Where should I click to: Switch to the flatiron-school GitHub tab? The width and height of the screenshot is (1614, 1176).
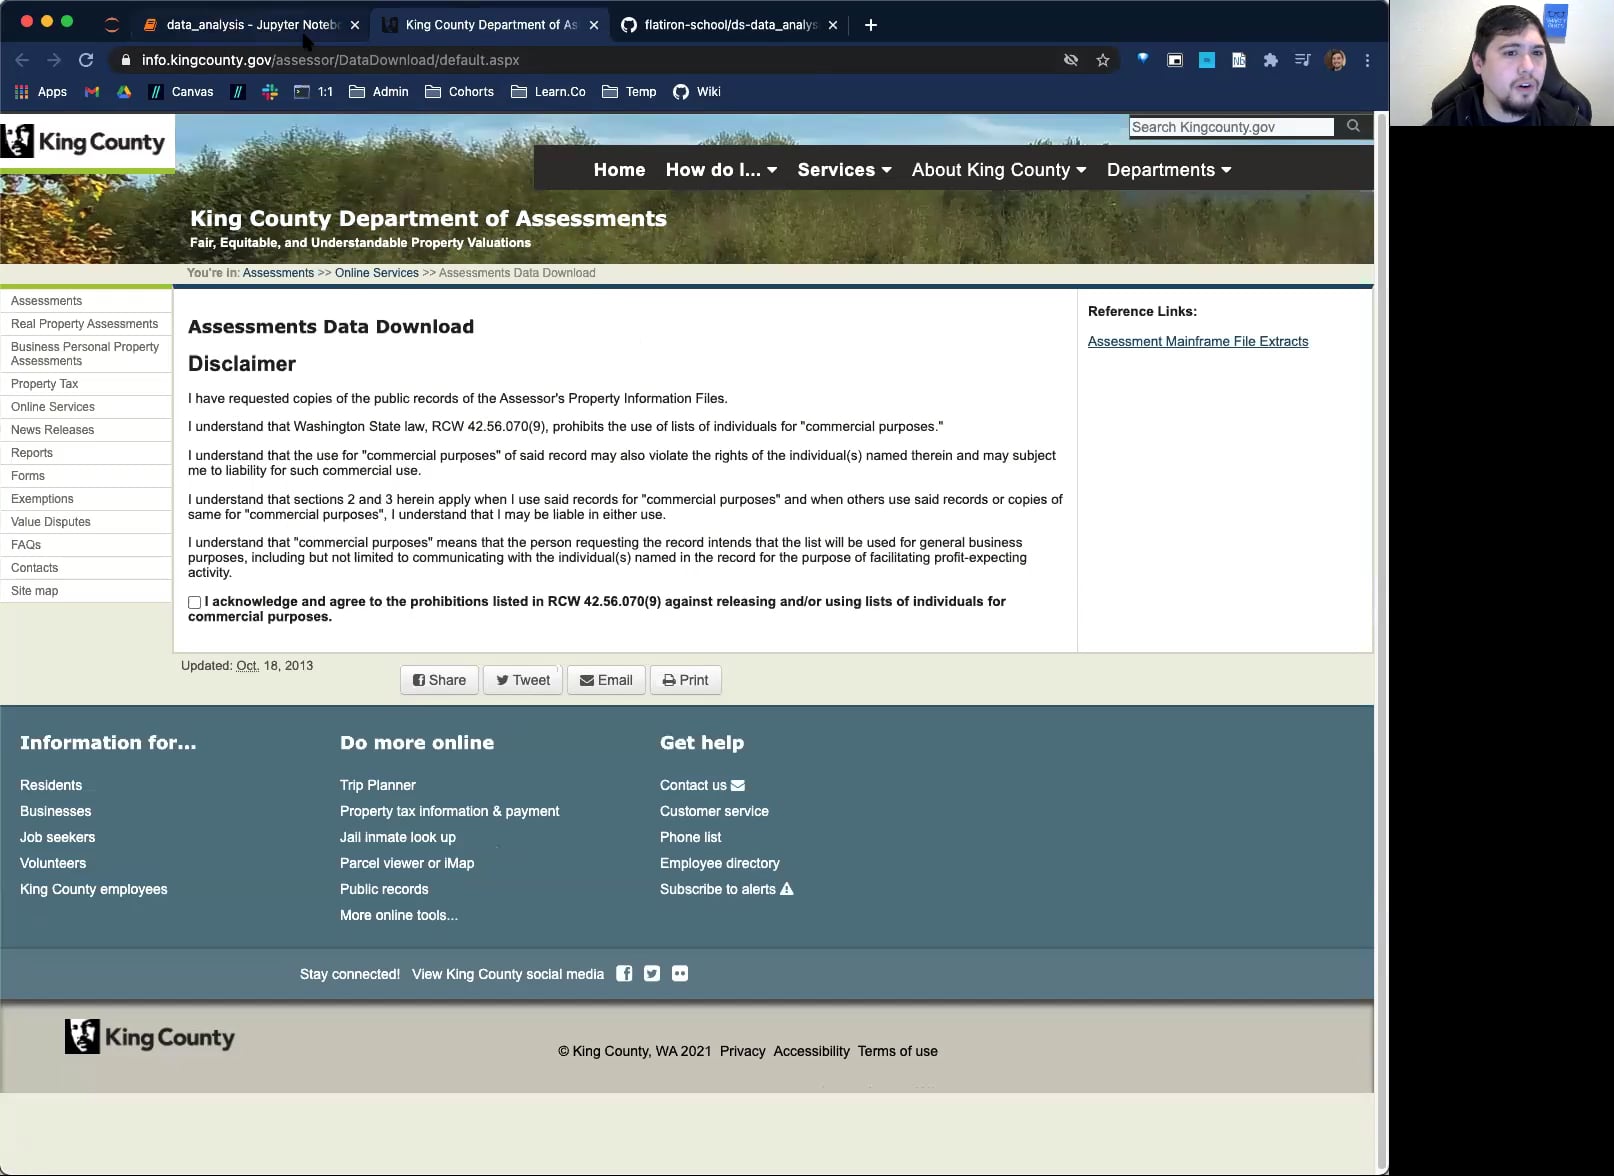click(x=729, y=25)
